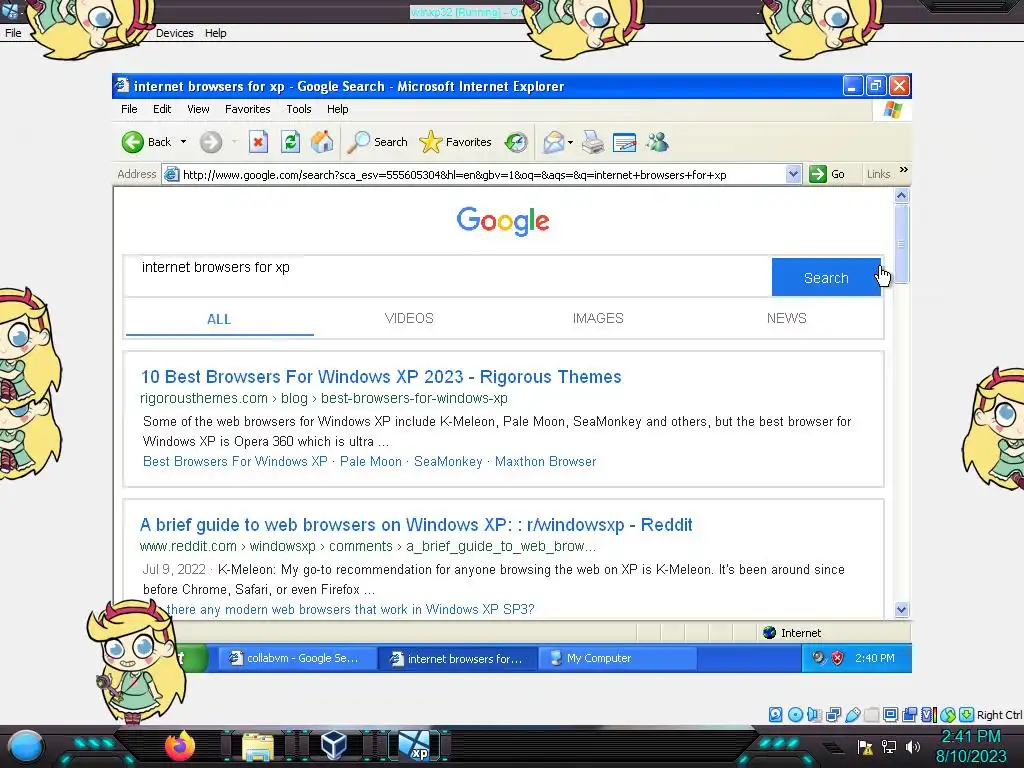This screenshot has width=1024, height=768.
Task: Open VirtualBox Help menu
Action: coord(216,33)
